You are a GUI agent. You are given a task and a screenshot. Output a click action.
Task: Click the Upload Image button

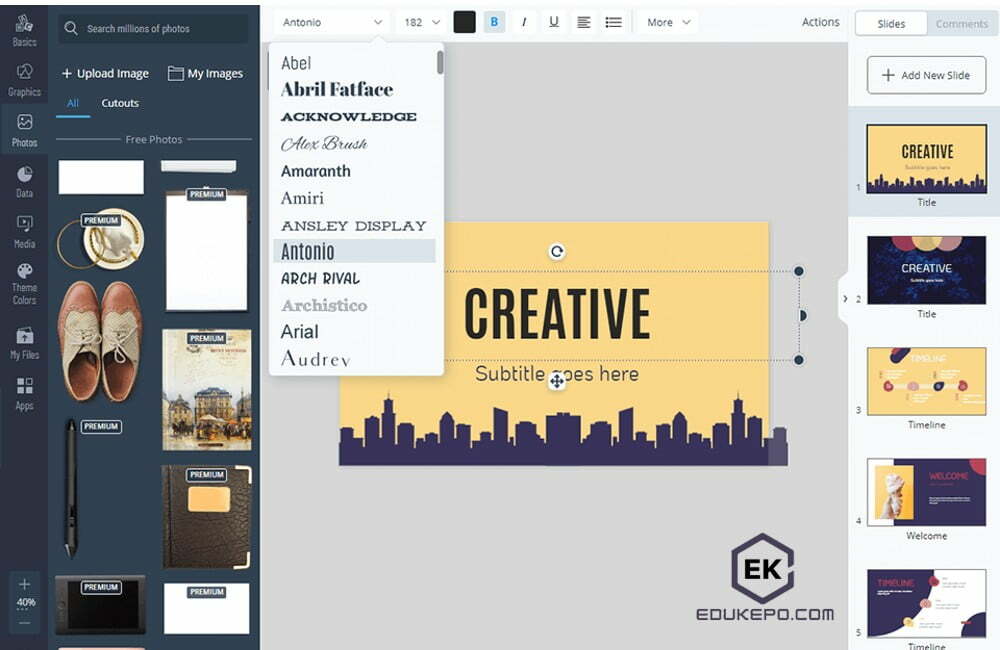tap(105, 73)
